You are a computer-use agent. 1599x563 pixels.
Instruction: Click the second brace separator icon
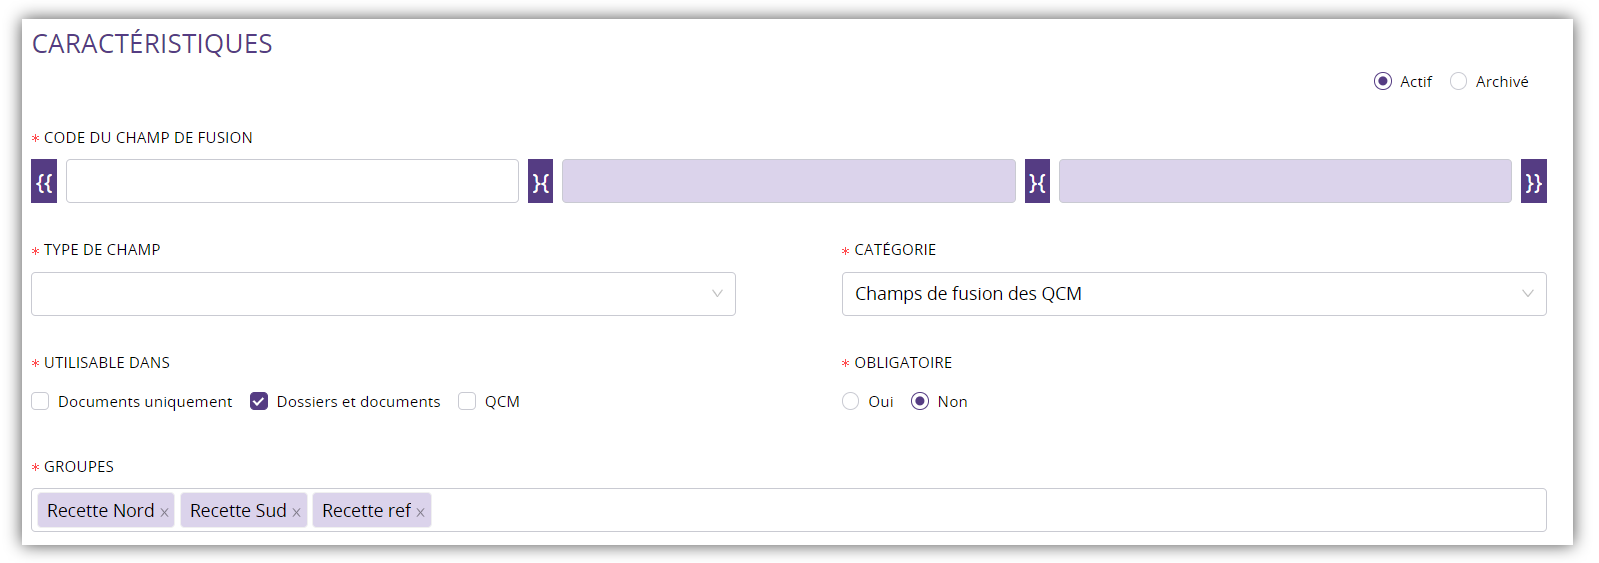[1037, 182]
